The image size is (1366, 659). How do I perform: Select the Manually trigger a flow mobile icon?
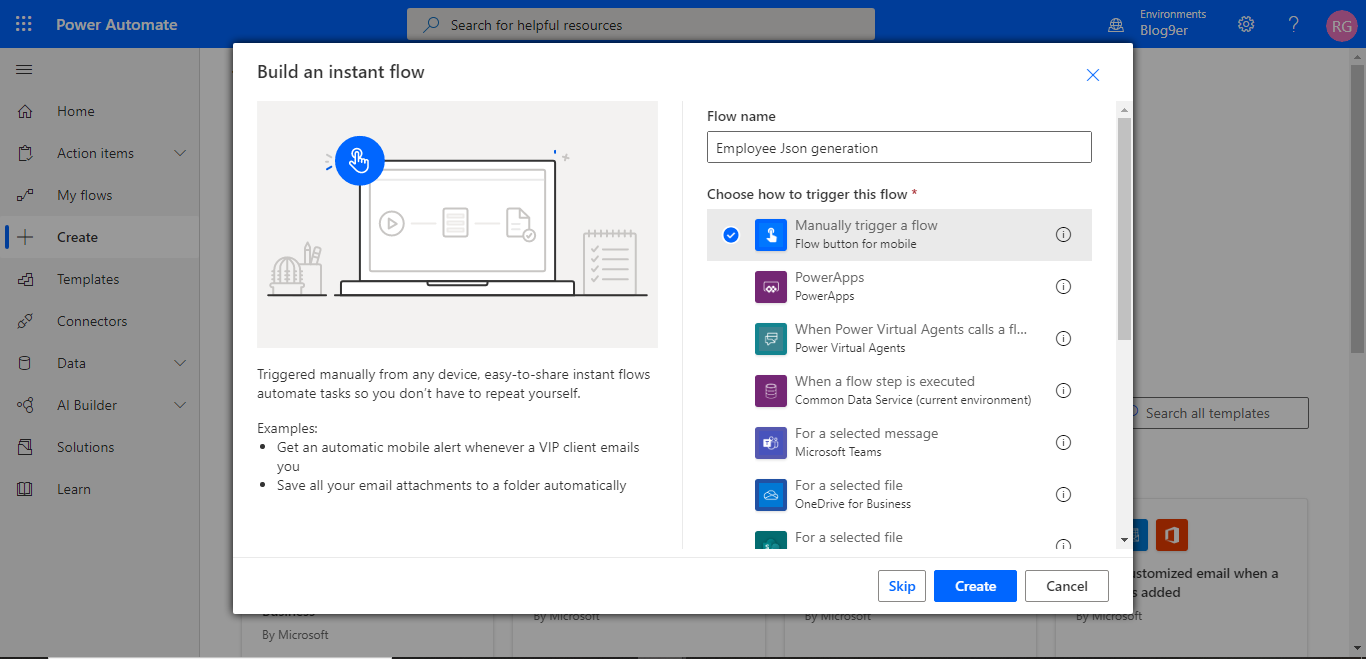click(769, 234)
